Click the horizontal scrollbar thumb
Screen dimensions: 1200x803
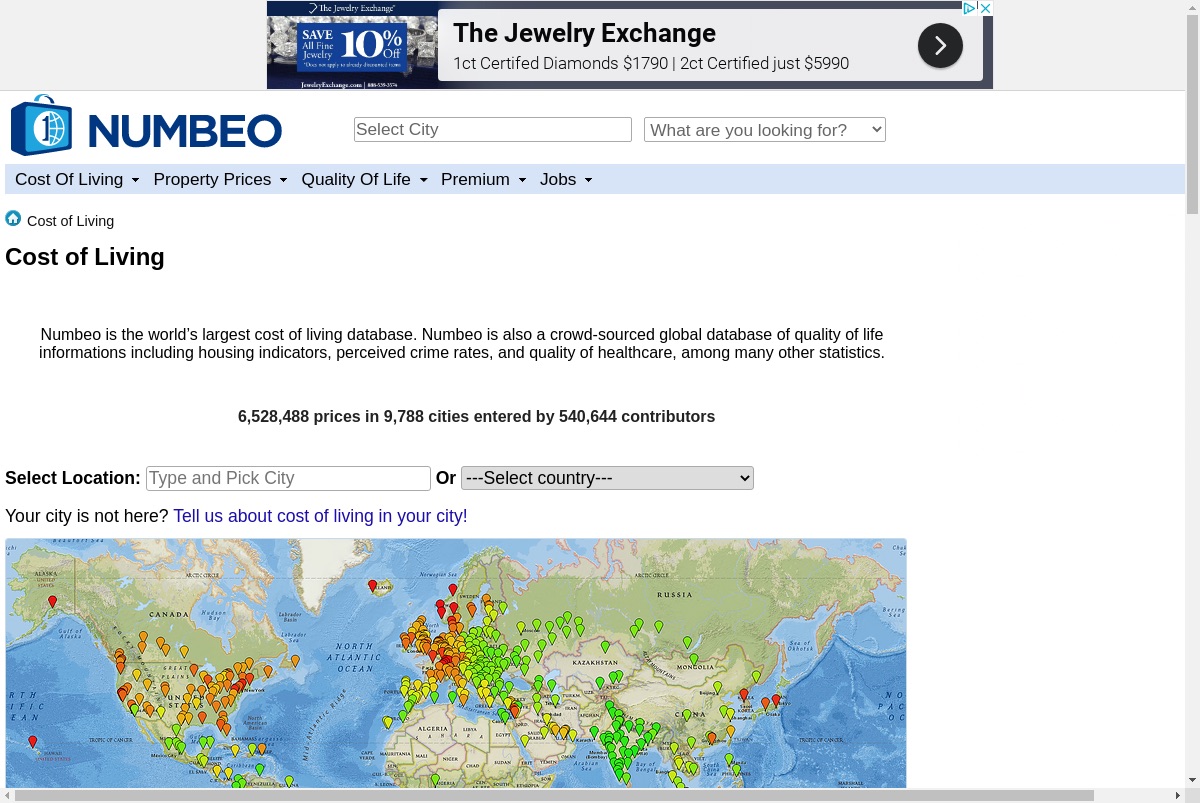(x=555, y=796)
